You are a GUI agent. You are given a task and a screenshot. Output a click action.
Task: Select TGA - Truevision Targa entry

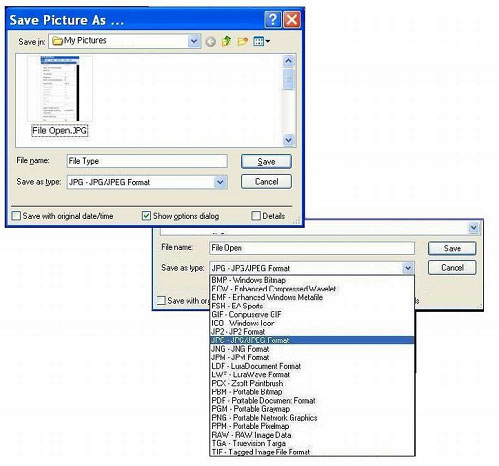coord(312,443)
